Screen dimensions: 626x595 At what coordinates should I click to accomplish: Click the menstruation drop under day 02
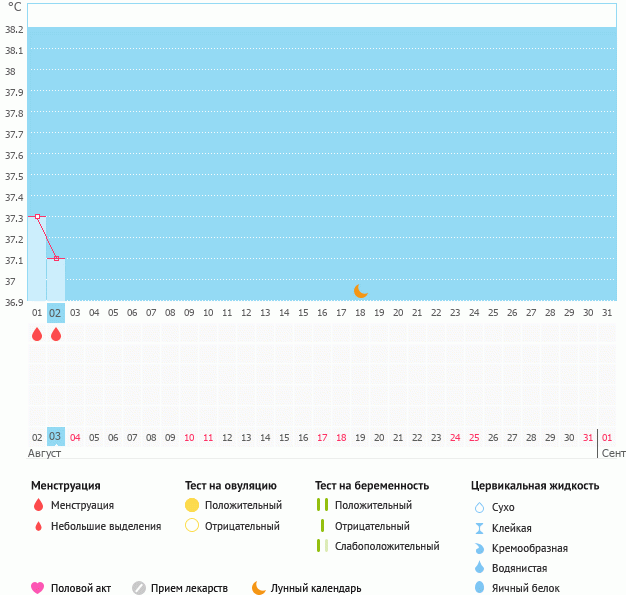(x=56, y=335)
